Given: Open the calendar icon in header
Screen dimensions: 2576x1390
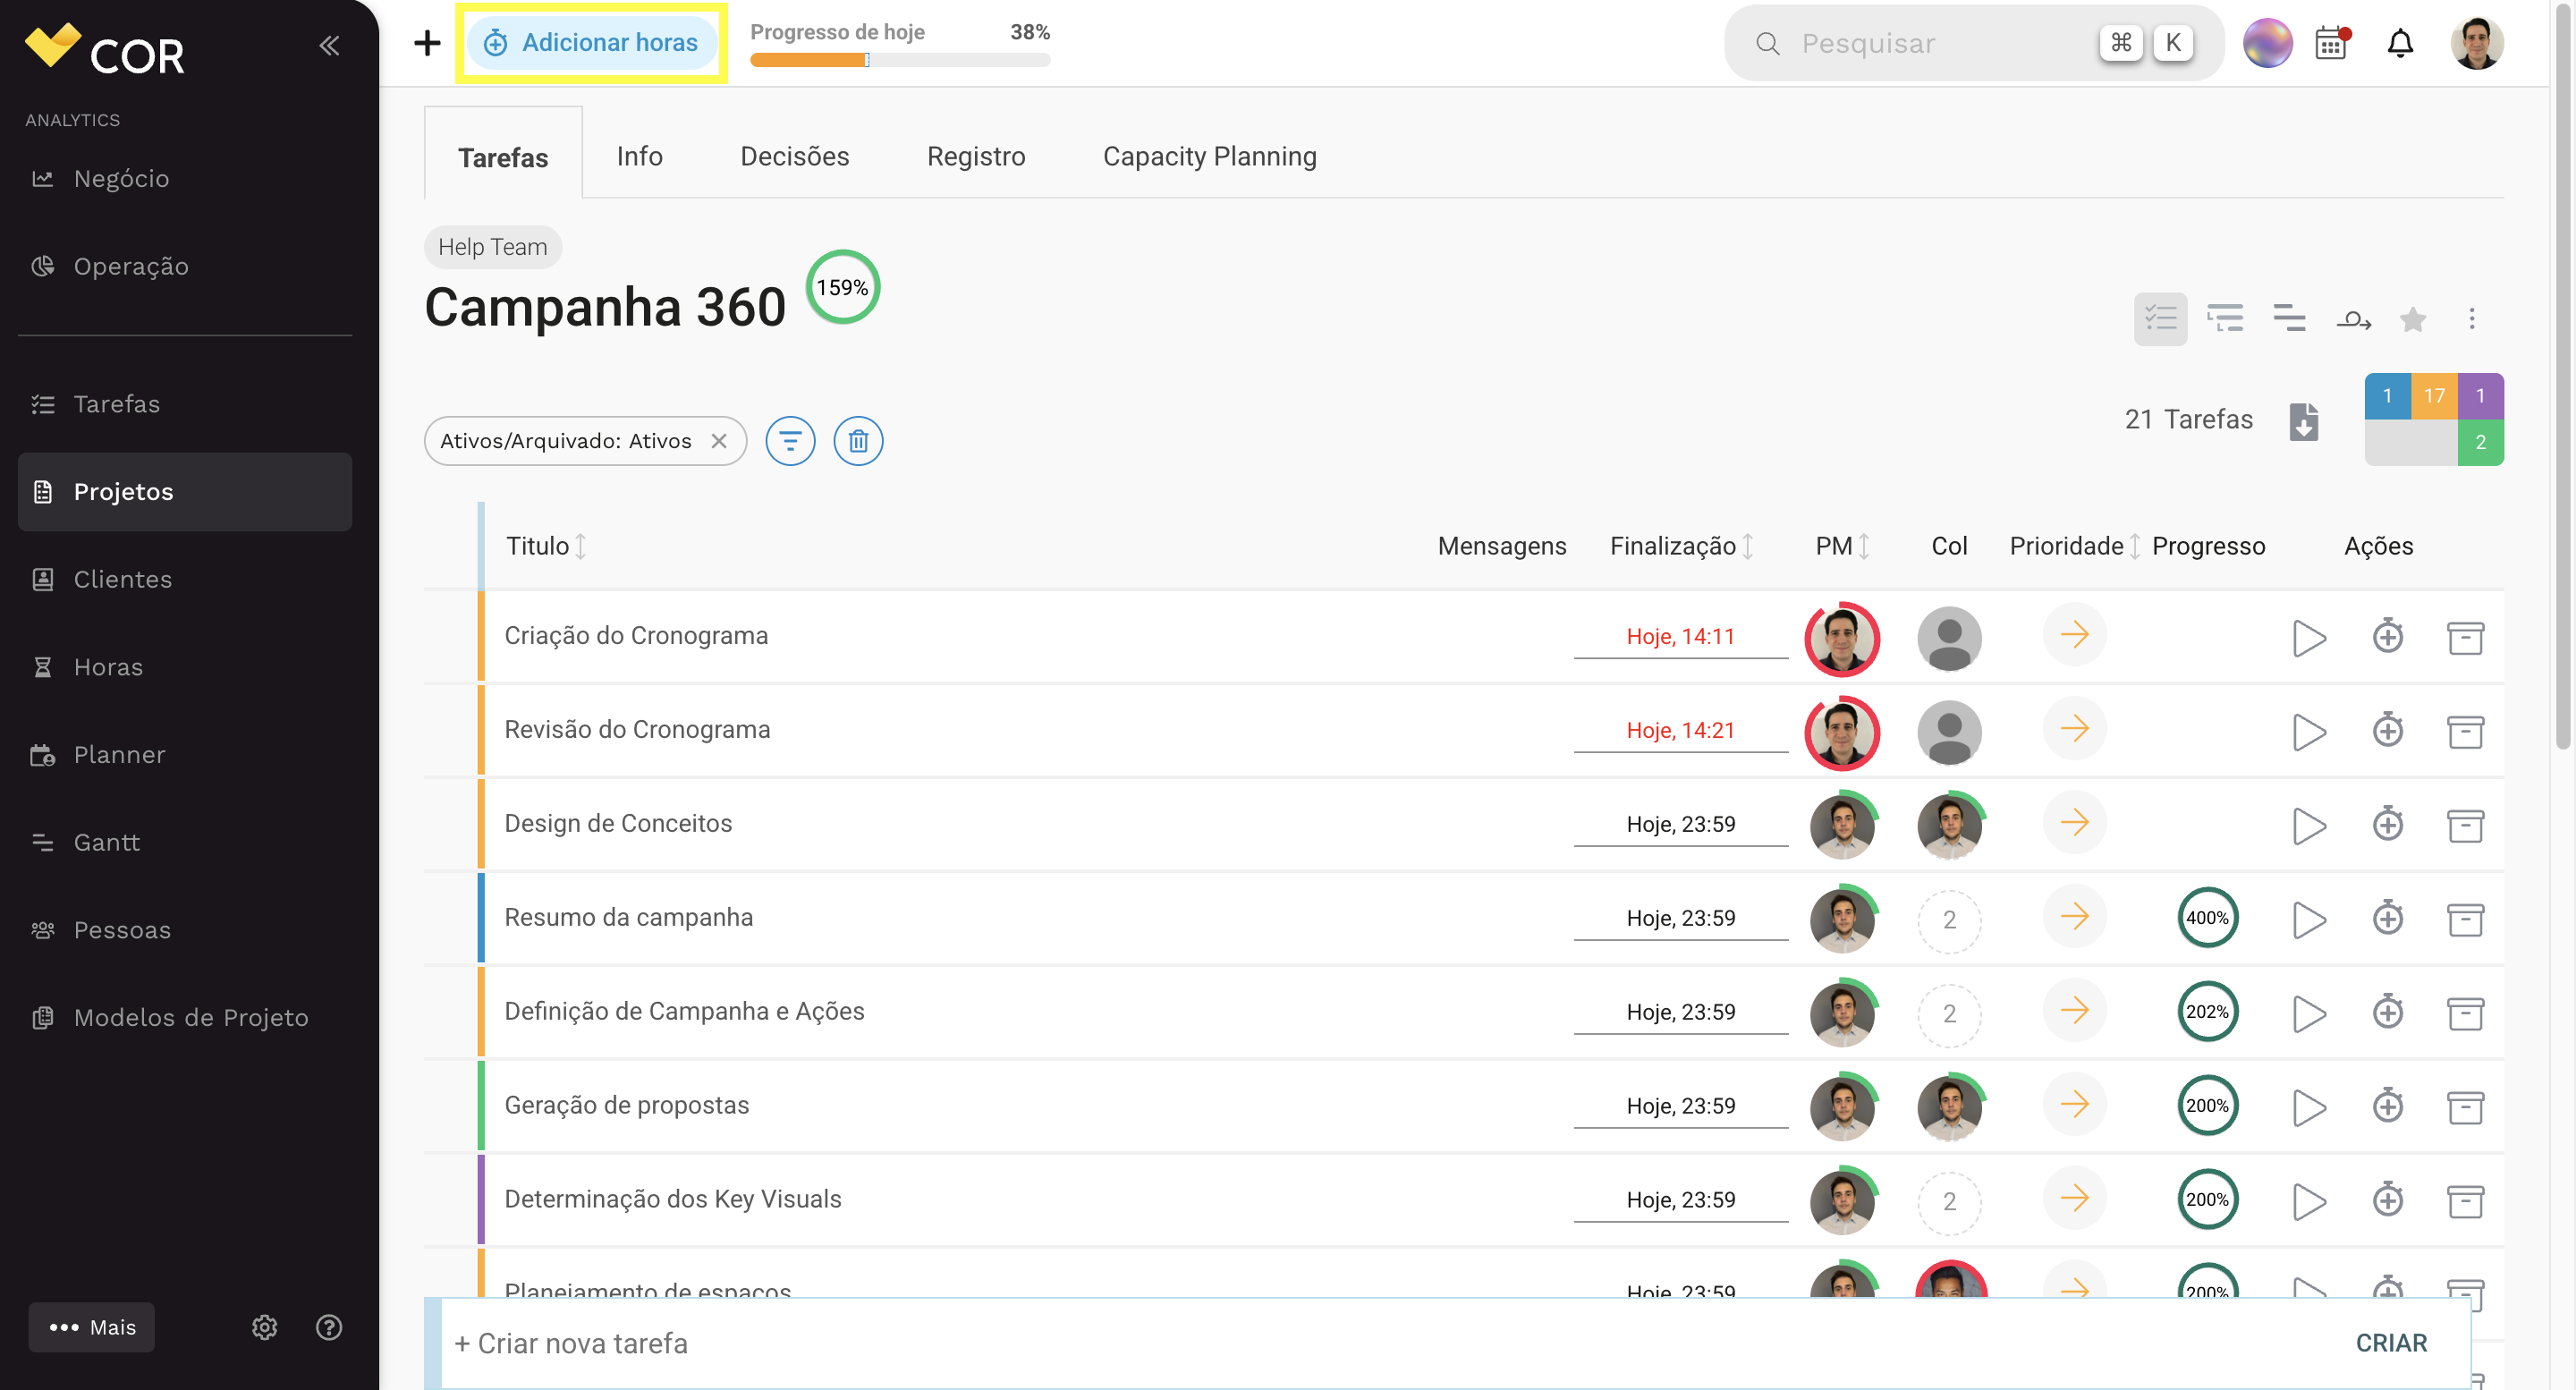Looking at the screenshot, I should click(2332, 44).
